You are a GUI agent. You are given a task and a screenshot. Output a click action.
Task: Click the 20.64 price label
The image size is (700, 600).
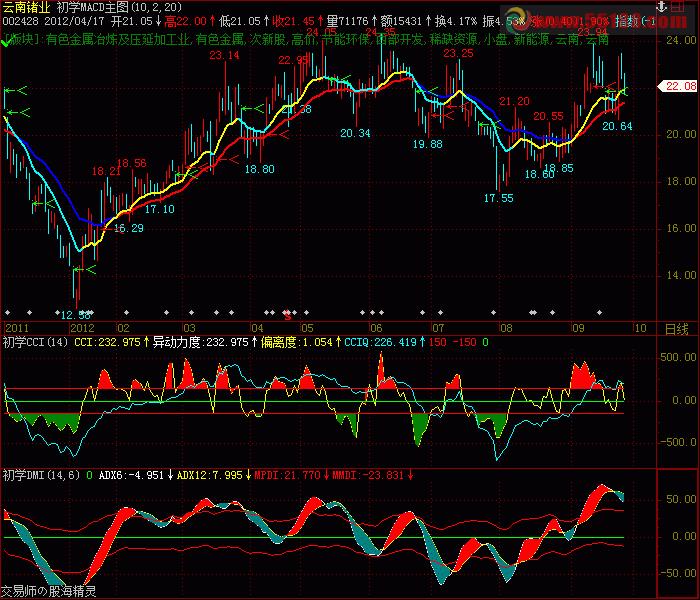click(x=617, y=126)
